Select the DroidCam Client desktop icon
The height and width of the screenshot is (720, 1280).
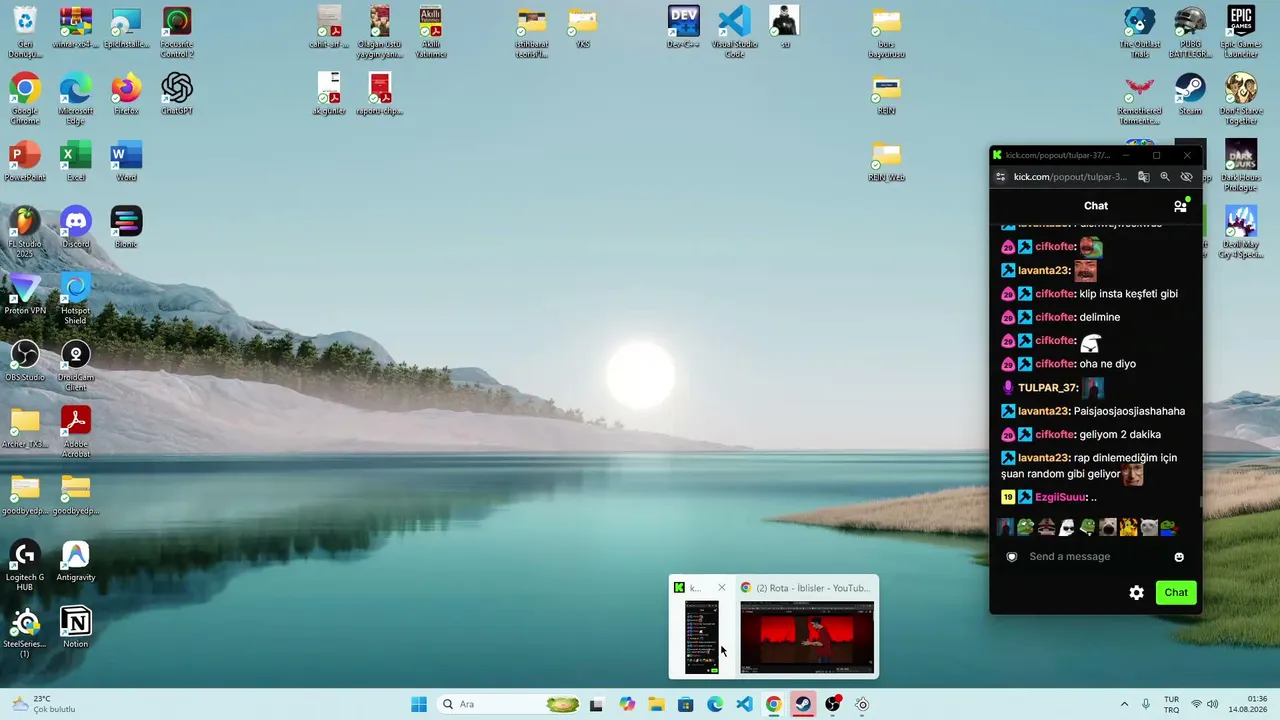tap(75, 365)
